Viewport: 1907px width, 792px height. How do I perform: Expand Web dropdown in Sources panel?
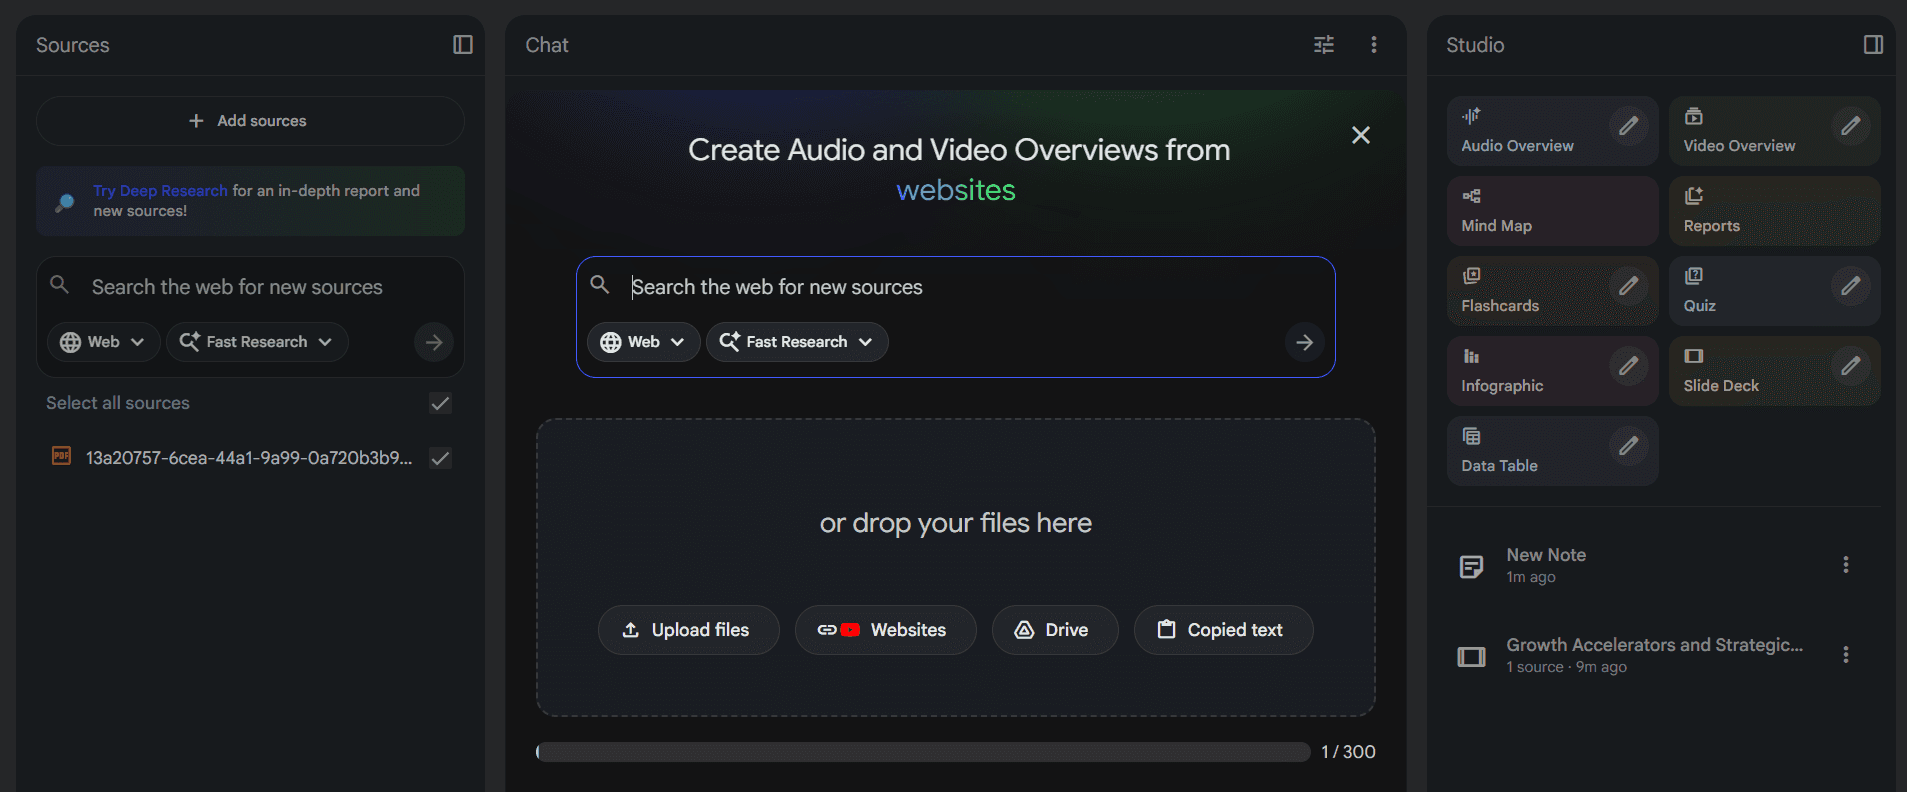(103, 342)
